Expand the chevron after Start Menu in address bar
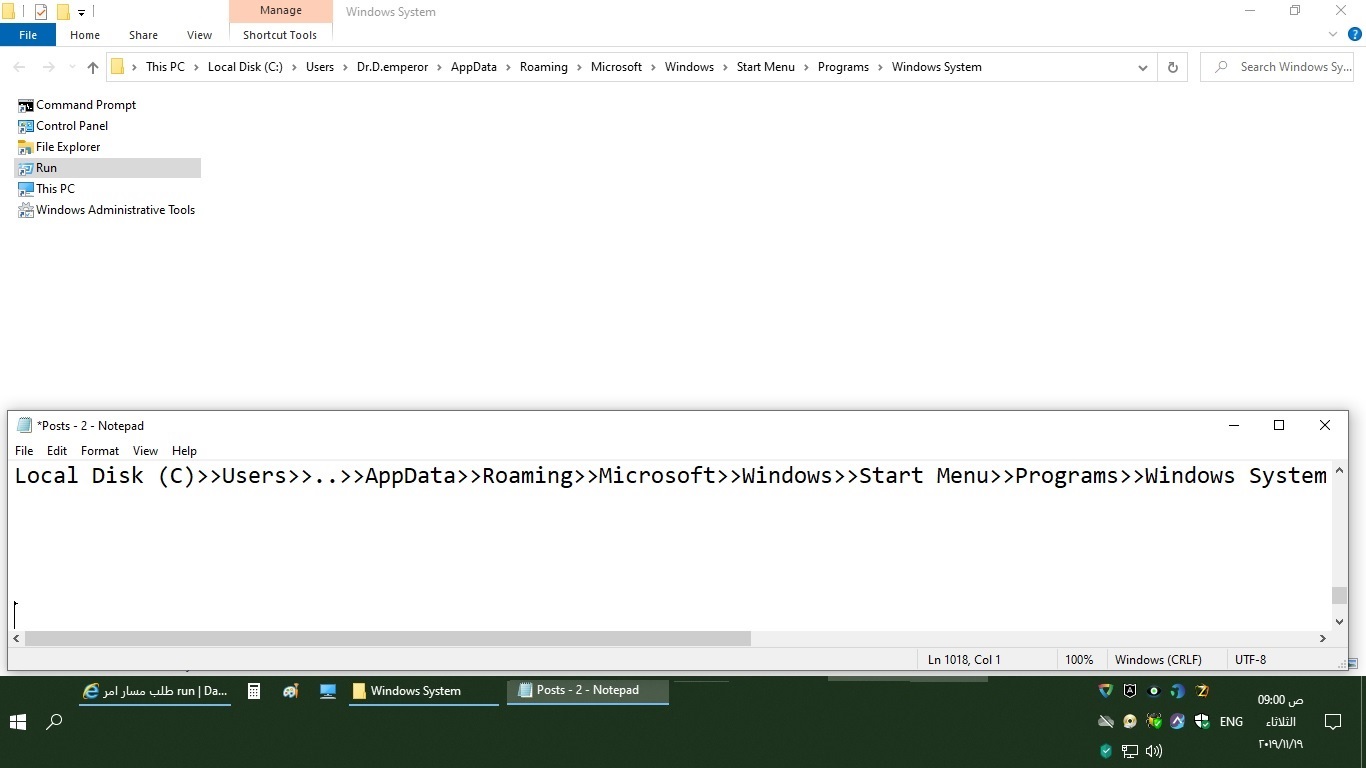 806,67
